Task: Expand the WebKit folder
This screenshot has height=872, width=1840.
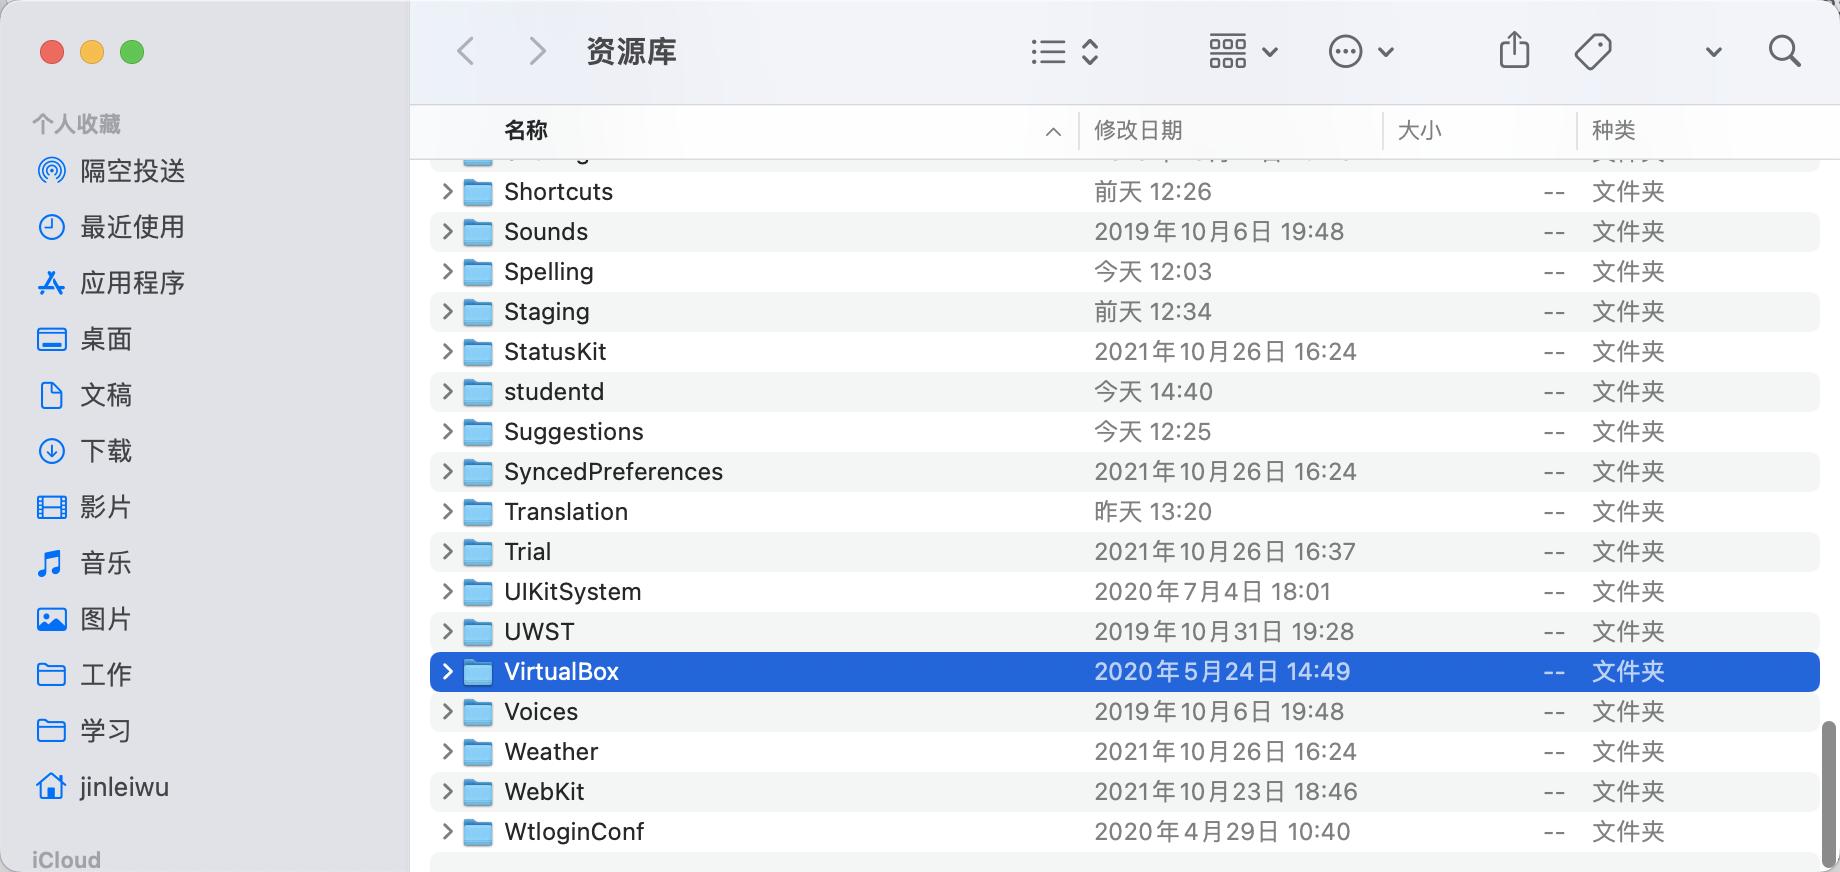Action: (447, 791)
